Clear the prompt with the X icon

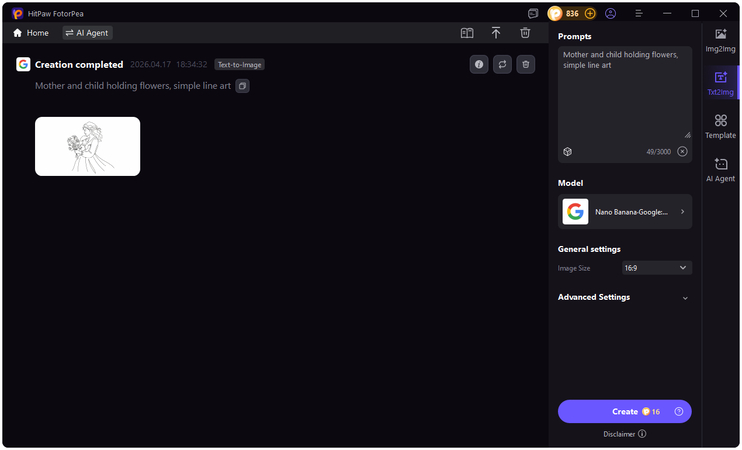[x=682, y=151]
